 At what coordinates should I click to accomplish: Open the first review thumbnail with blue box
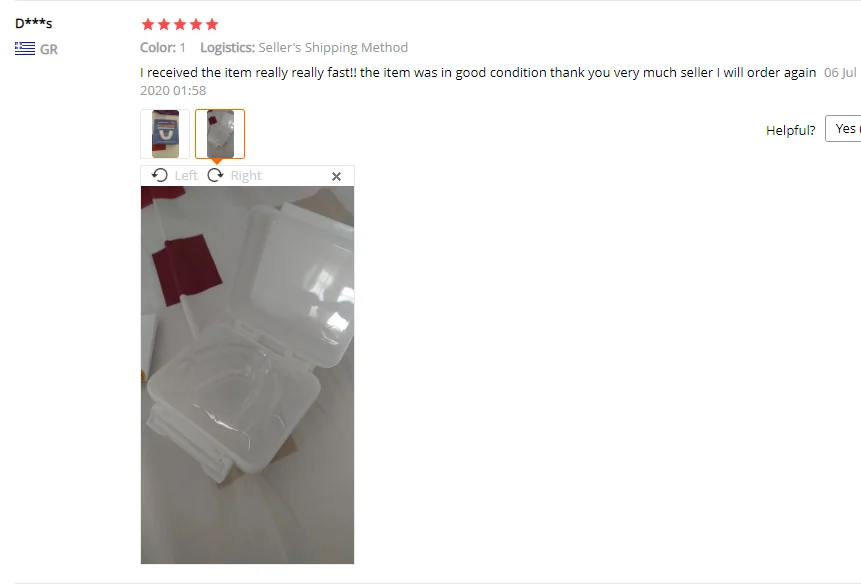165,134
